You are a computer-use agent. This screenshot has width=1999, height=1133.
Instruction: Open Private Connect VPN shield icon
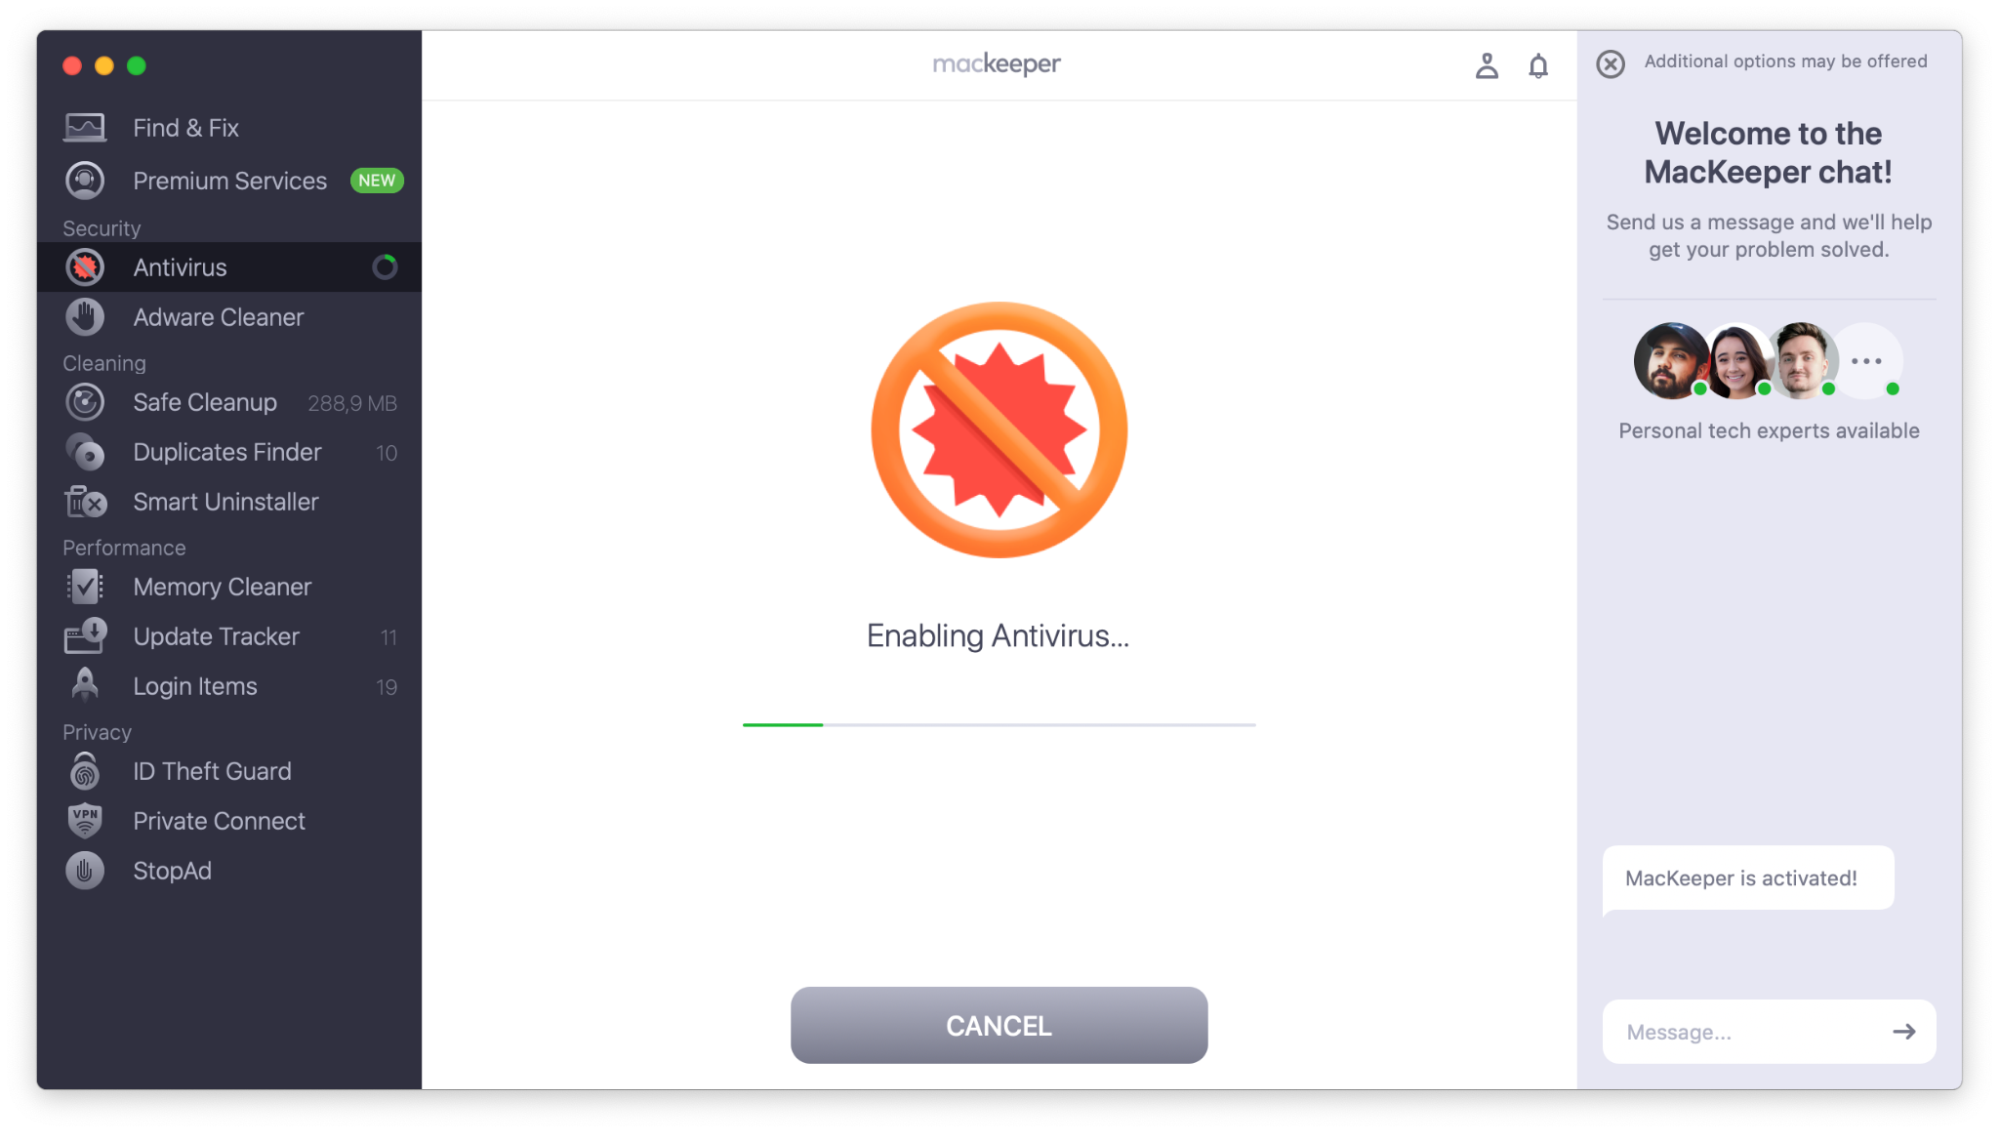[x=85, y=821]
